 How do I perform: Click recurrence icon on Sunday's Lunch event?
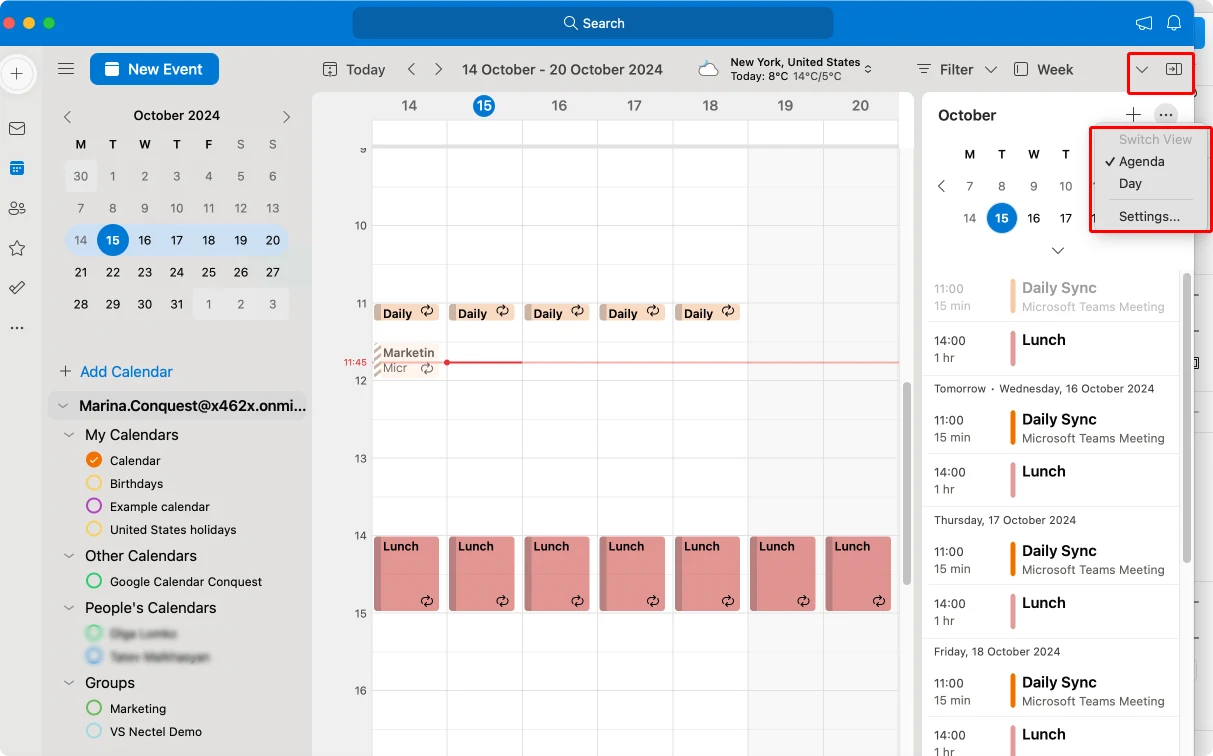coord(879,601)
